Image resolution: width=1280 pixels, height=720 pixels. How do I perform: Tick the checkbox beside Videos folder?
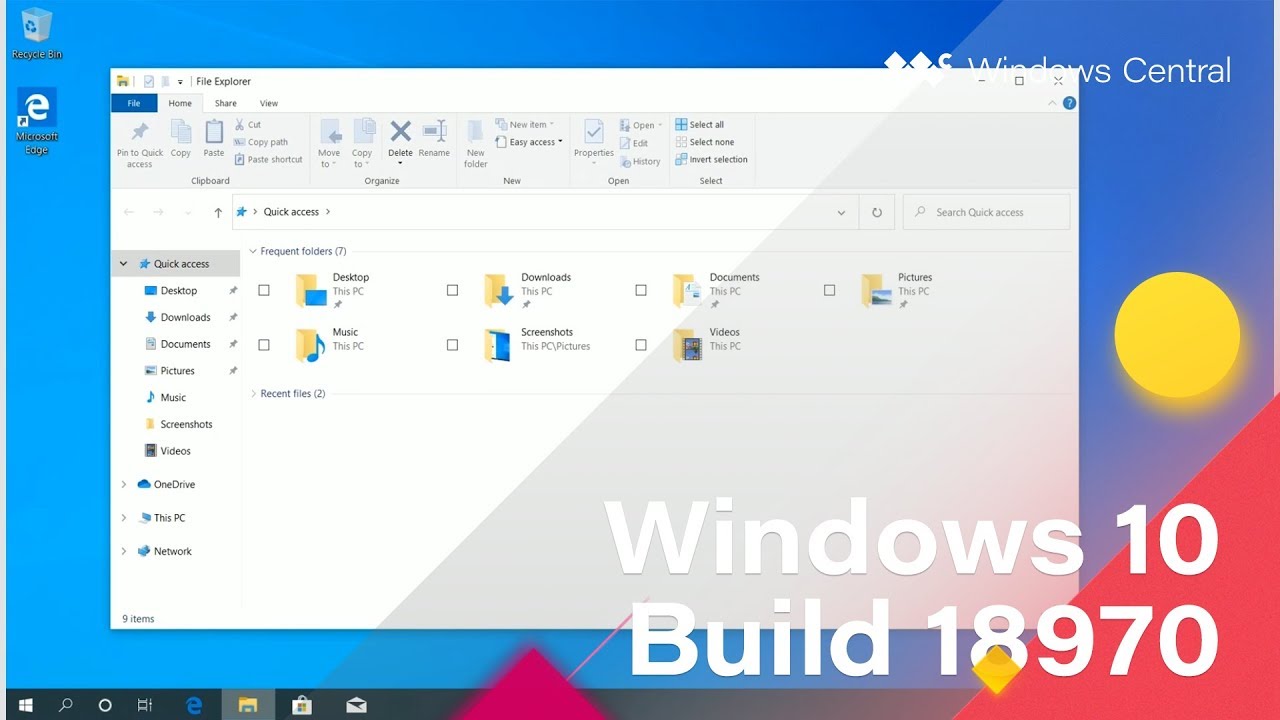pyautogui.click(x=641, y=345)
